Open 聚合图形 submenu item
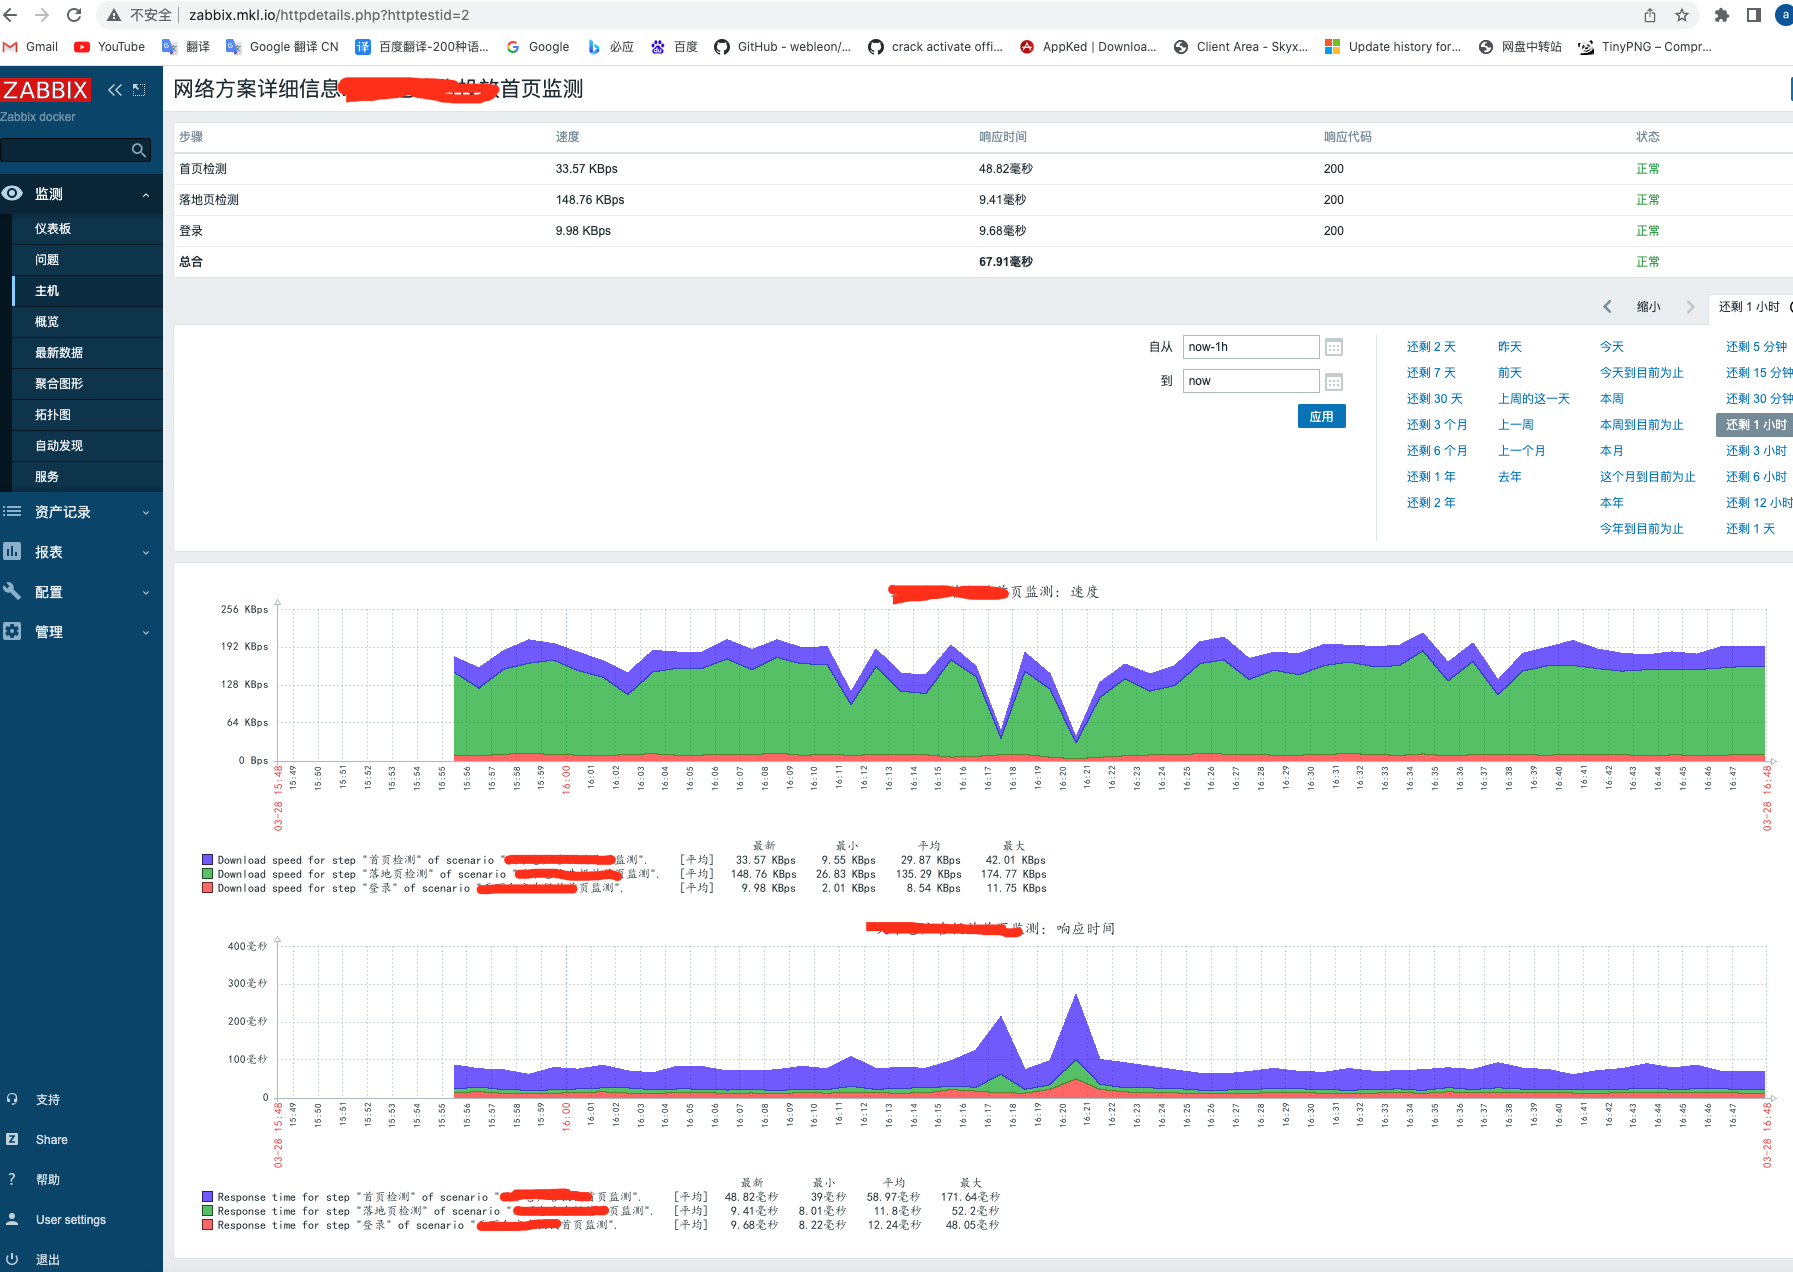1793x1272 pixels. point(59,384)
